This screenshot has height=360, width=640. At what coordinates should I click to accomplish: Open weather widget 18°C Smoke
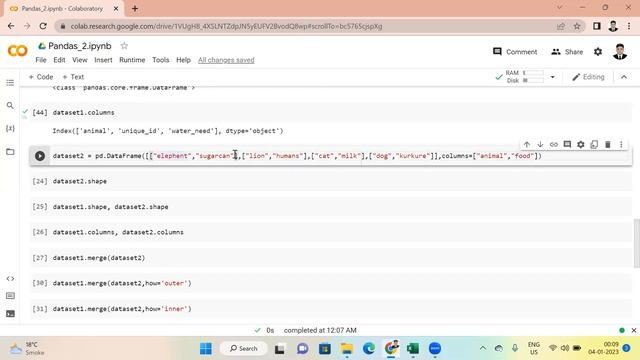[27, 348]
